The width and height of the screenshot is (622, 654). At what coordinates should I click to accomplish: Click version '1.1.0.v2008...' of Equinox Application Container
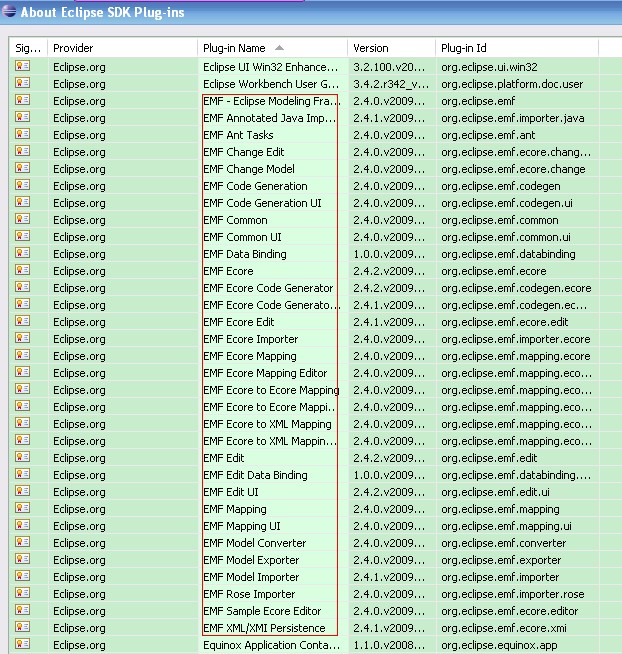[389, 645]
